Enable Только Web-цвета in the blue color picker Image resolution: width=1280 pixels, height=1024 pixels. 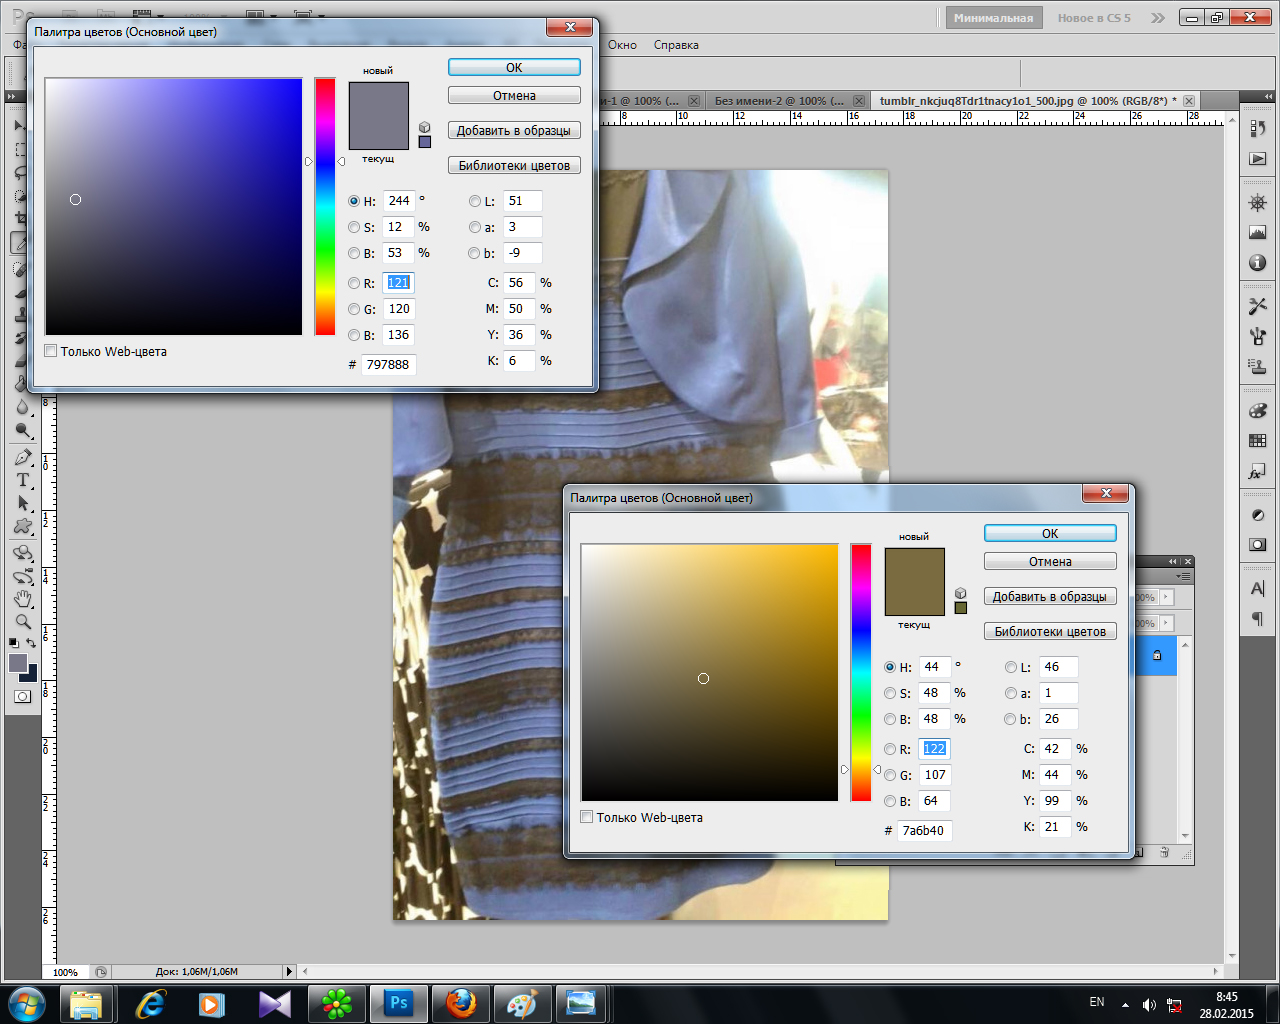(x=51, y=351)
